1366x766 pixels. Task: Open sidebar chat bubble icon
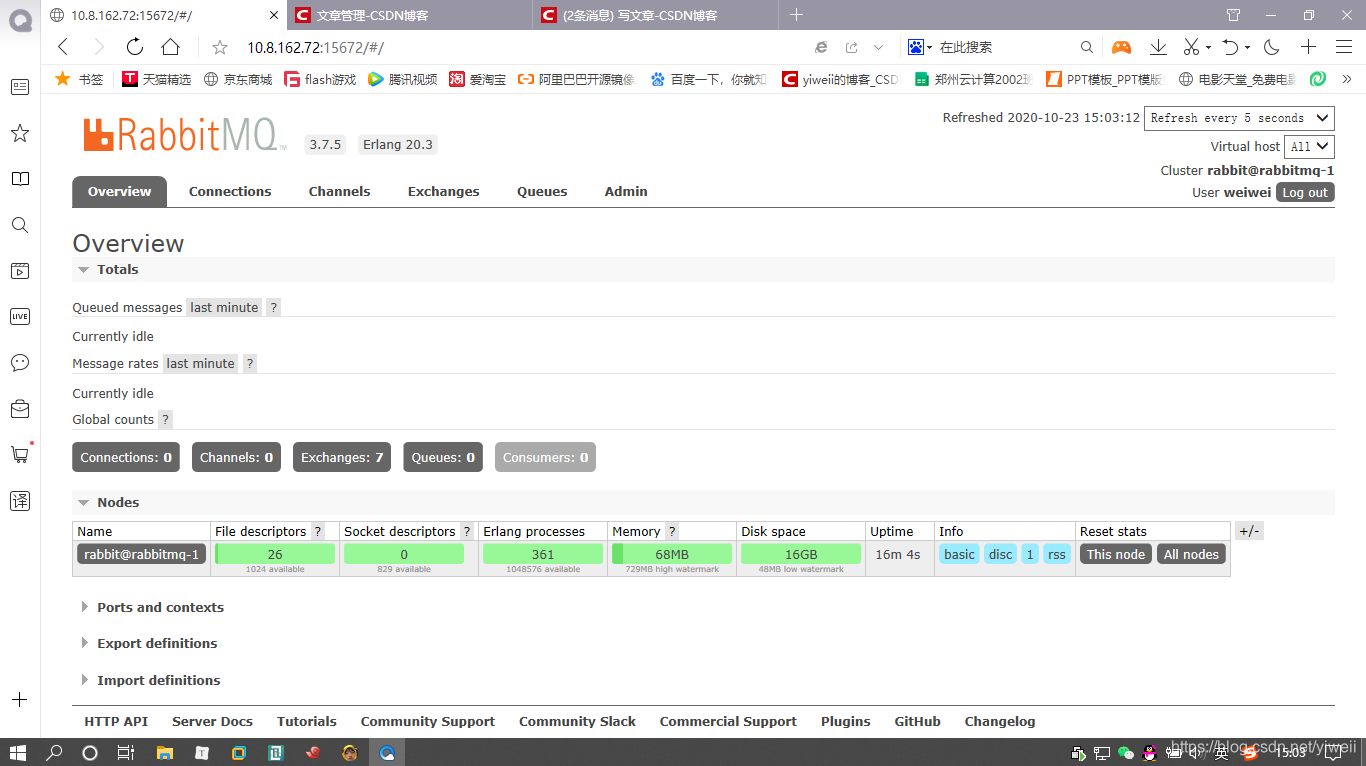point(19,362)
